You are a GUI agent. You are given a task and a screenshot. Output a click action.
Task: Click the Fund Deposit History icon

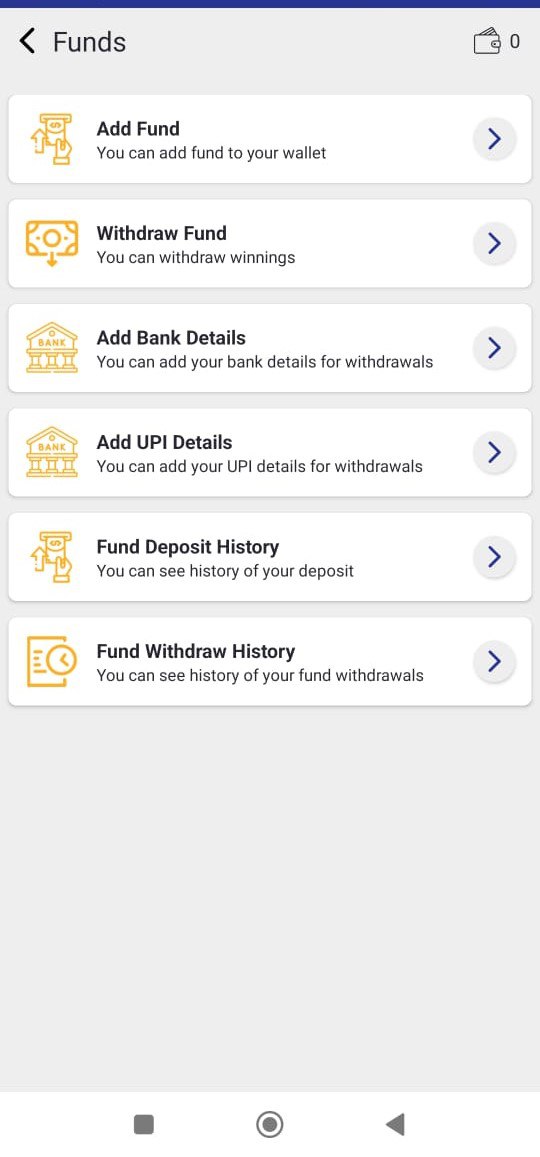[x=52, y=557]
